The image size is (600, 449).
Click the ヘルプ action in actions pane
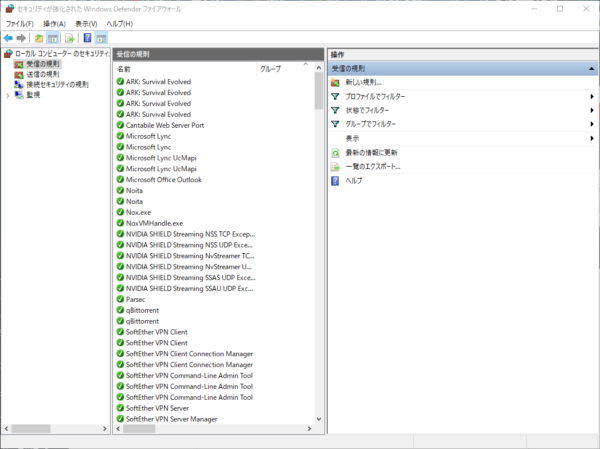click(354, 181)
